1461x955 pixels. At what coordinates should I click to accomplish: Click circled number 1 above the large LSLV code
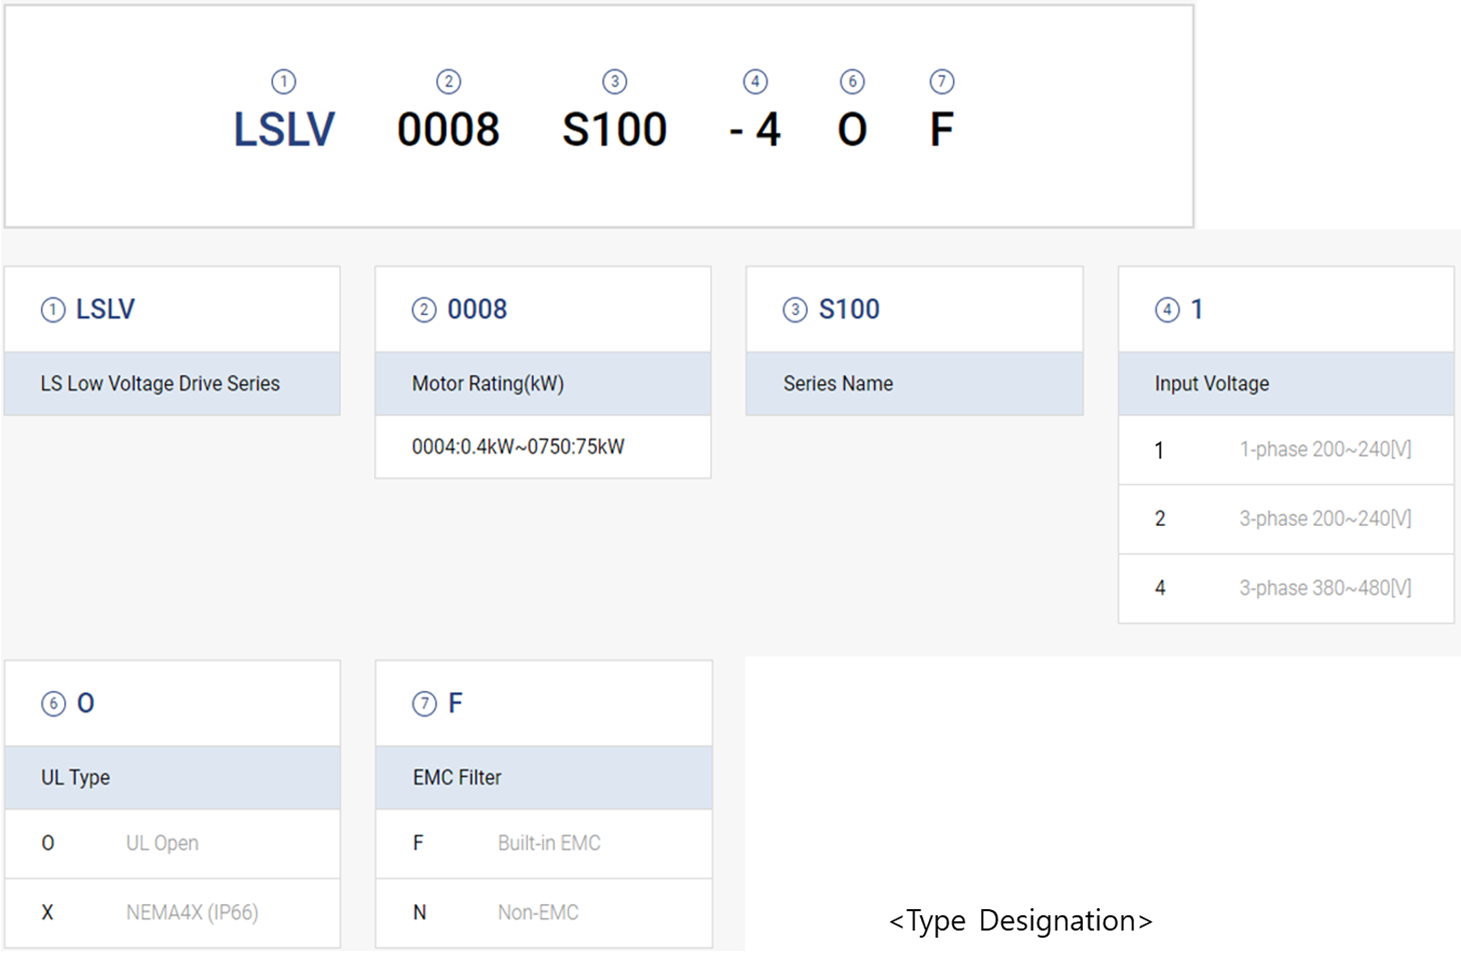(283, 82)
